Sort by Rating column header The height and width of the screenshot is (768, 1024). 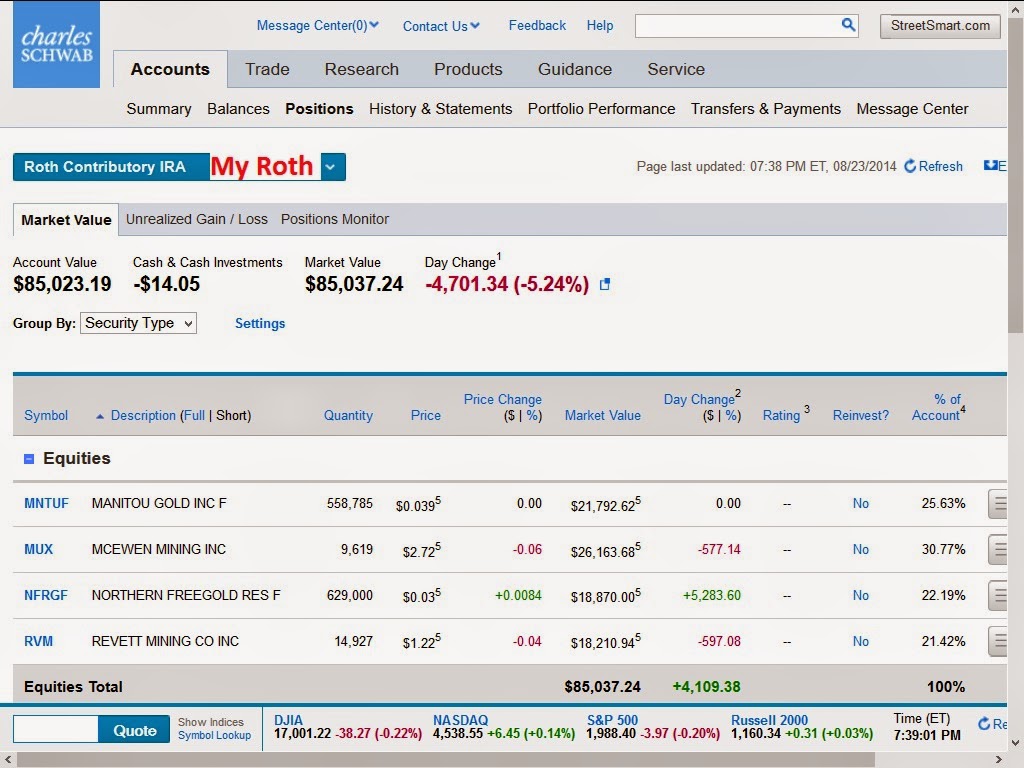point(781,415)
